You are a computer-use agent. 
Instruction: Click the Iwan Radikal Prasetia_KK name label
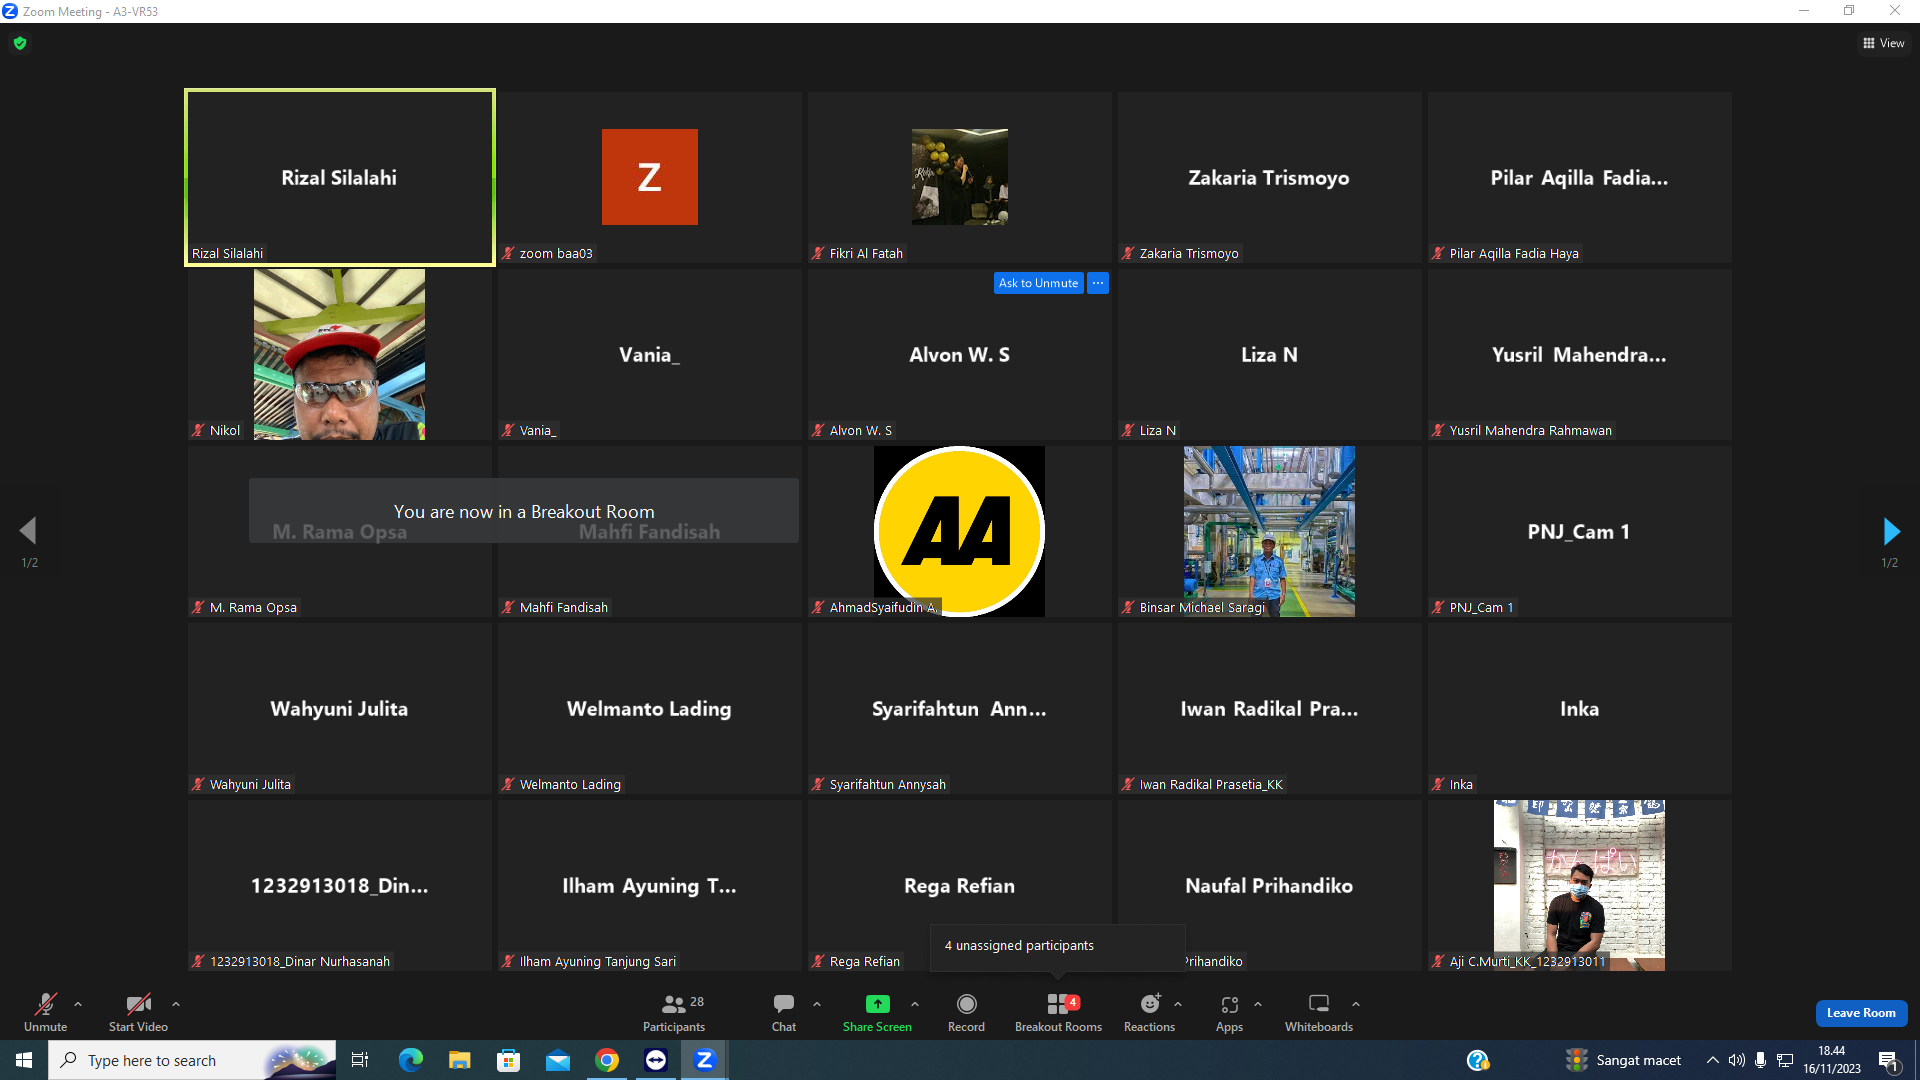pos(1211,784)
